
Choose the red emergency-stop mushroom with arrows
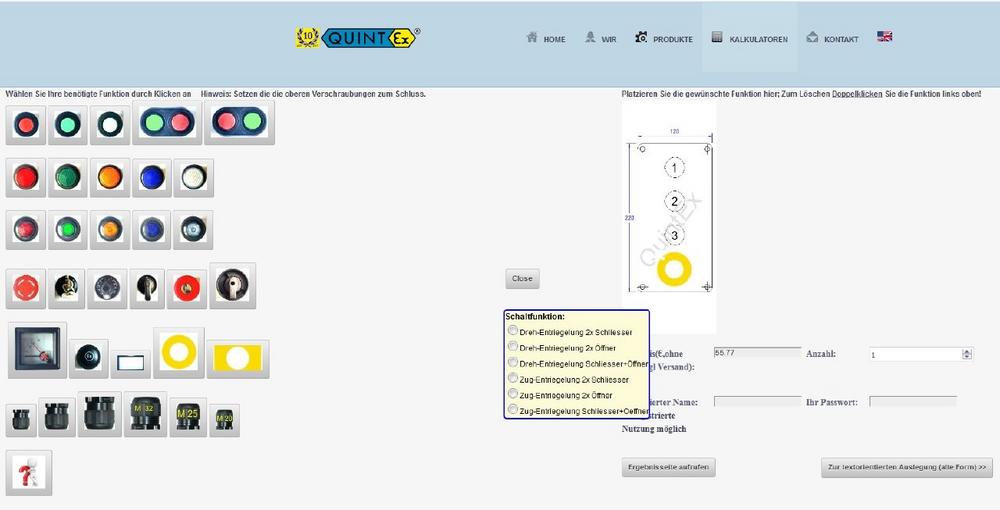point(26,289)
